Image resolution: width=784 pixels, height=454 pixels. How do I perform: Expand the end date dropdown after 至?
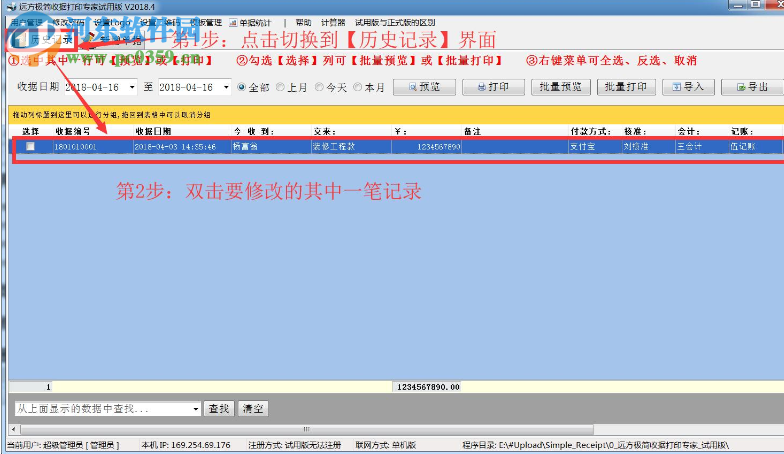point(226,88)
